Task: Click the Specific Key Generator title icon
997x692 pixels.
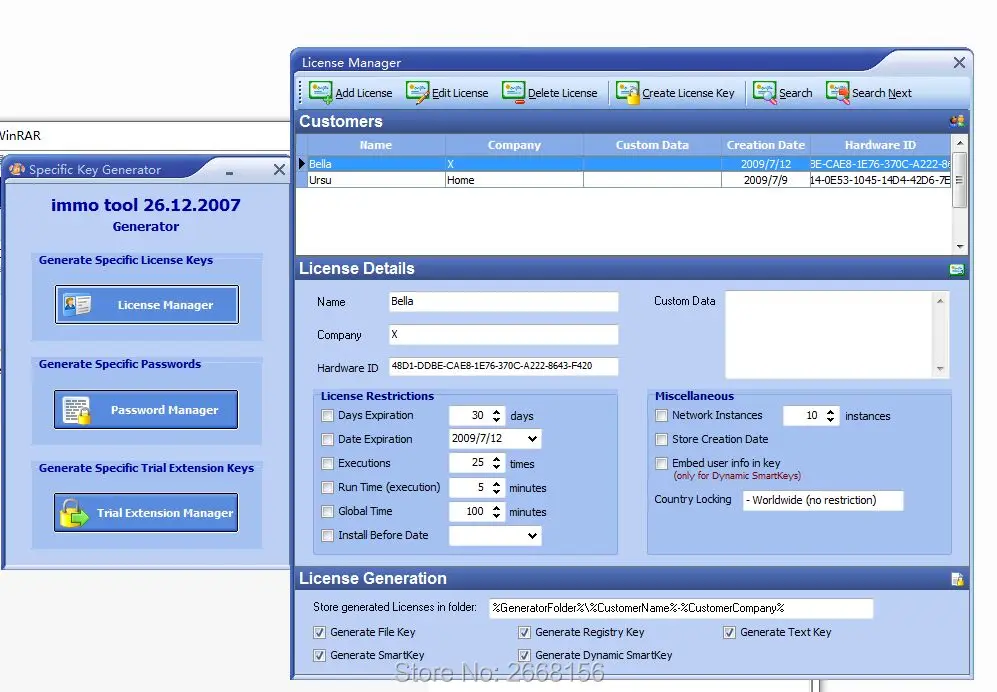Action: point(17,169)
